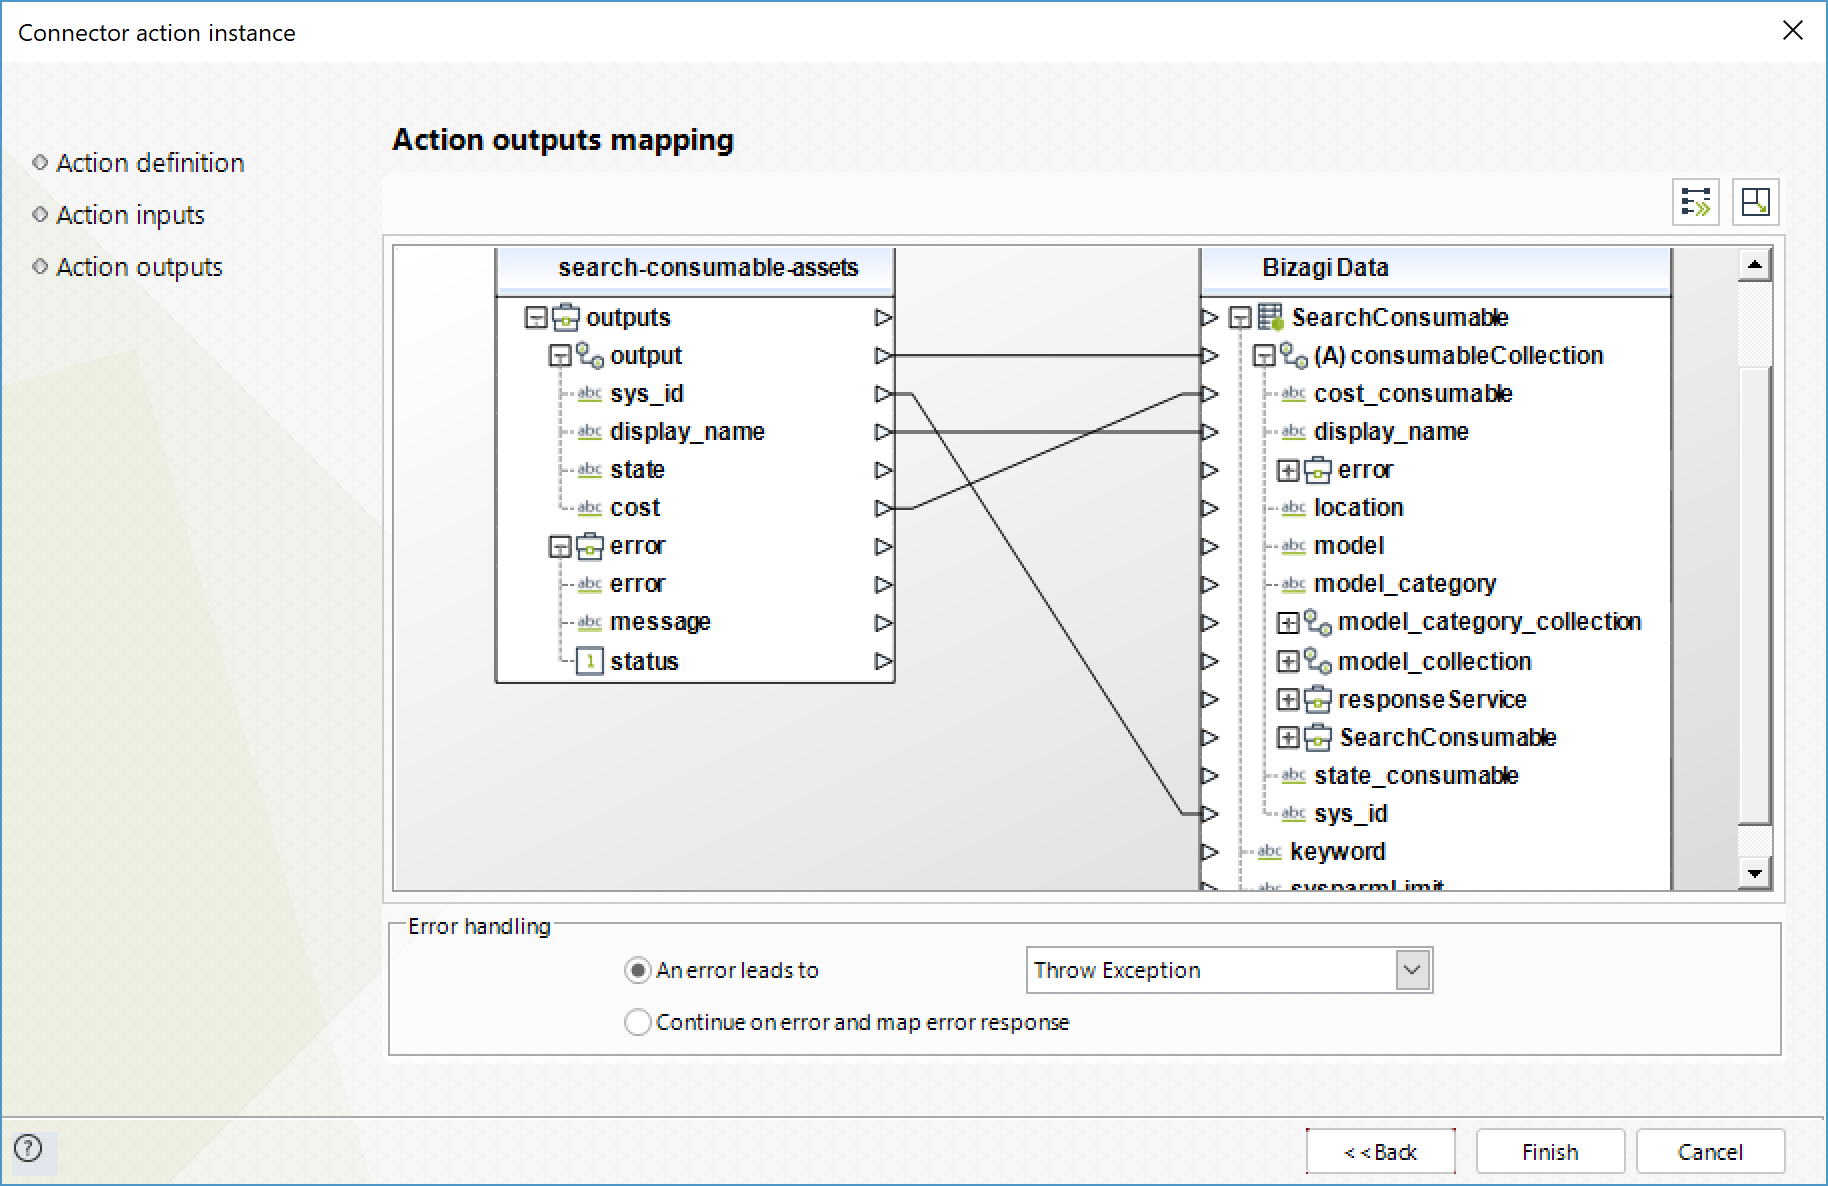
Task: Select the message field under error
Action: tap(660, 622)
